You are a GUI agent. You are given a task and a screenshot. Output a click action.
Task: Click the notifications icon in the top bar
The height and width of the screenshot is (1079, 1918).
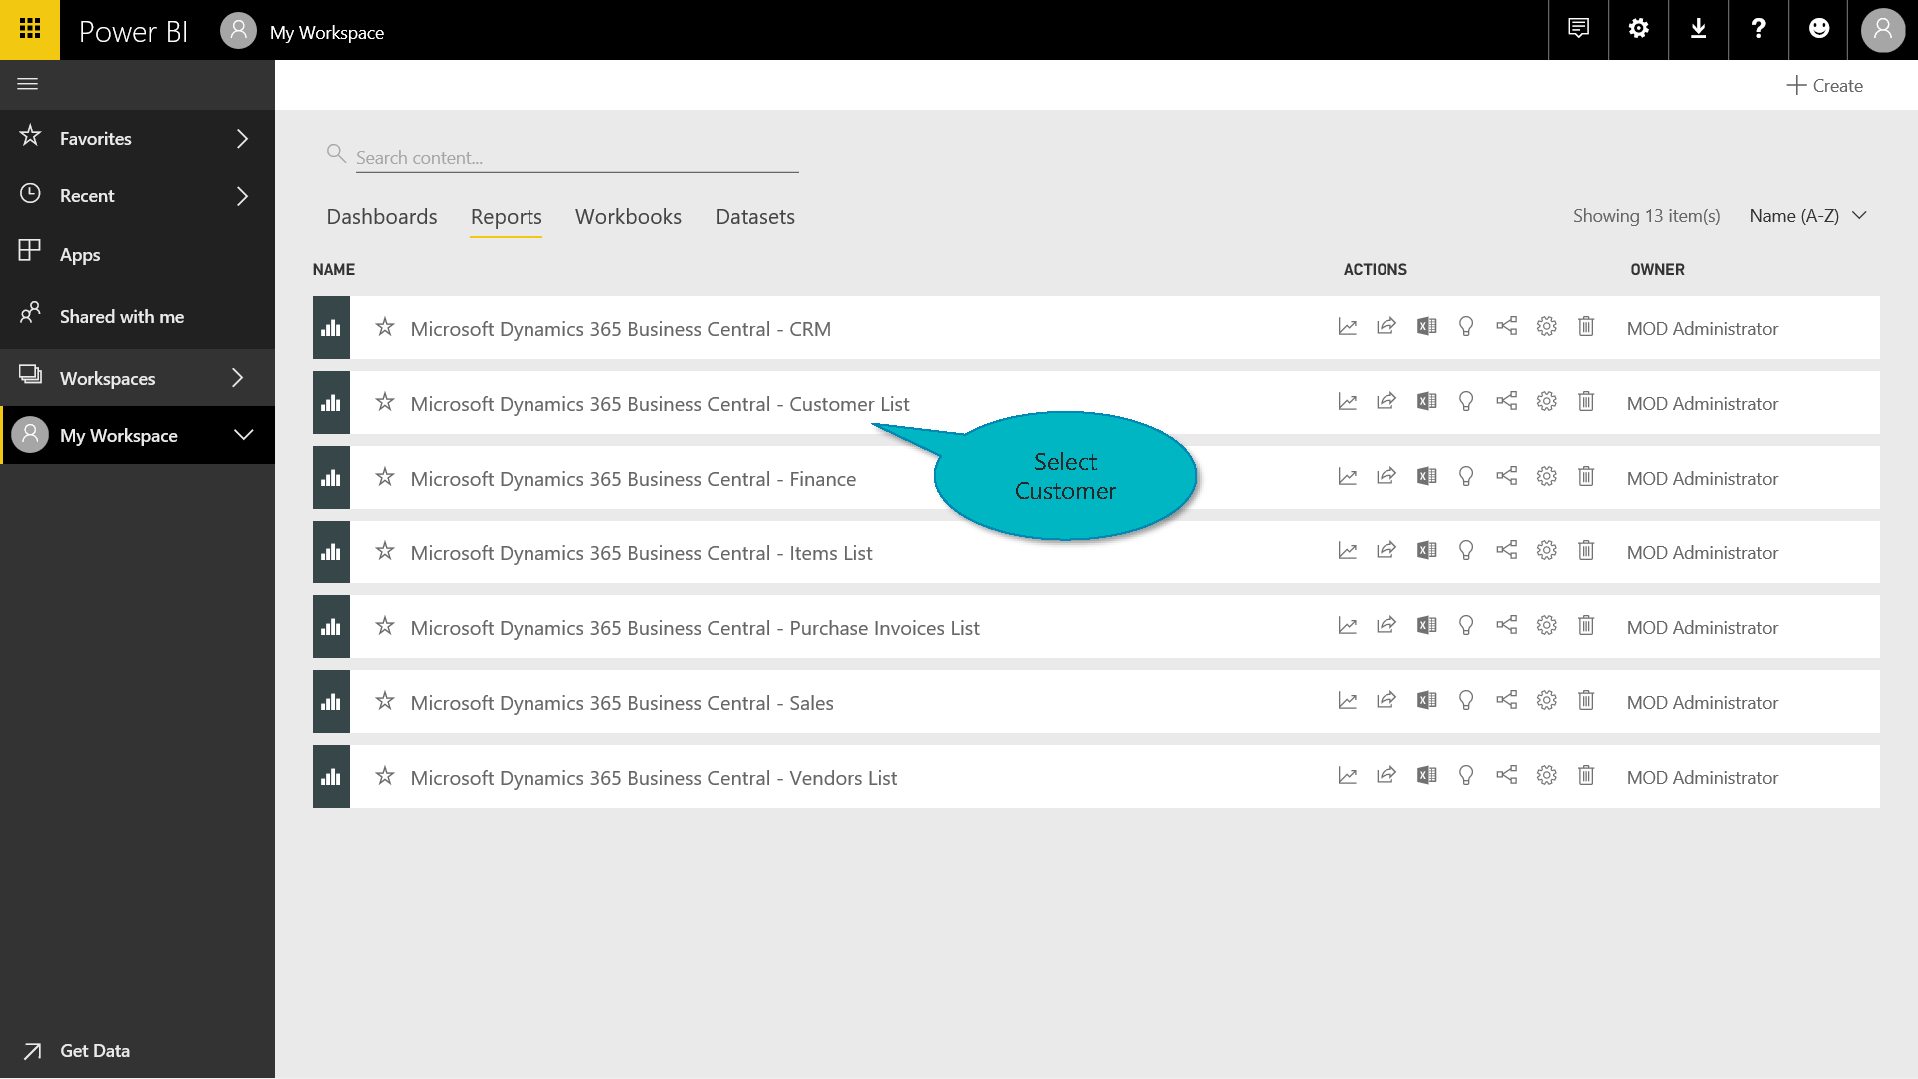pos(1578,29)
